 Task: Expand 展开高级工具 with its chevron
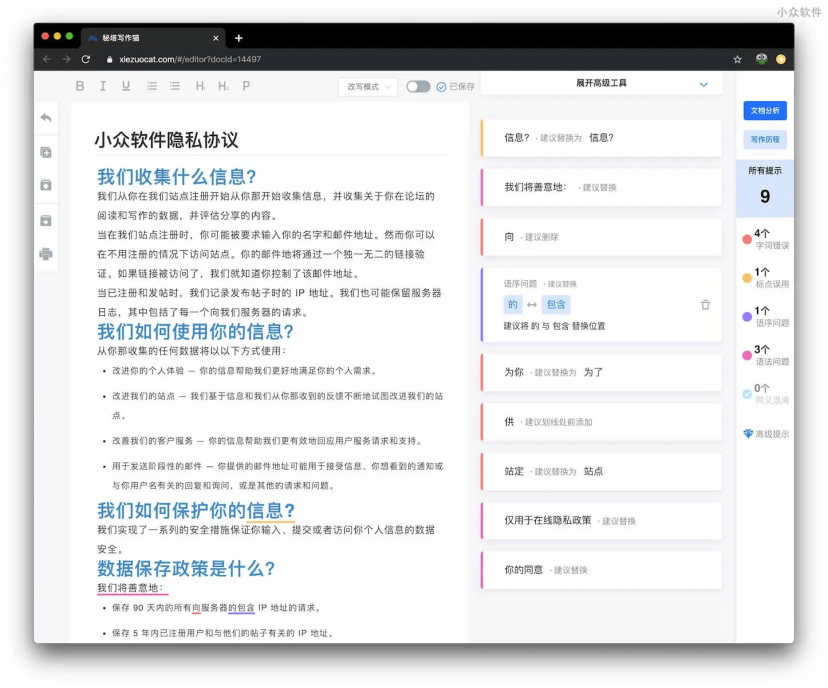(x=703, y=85)
